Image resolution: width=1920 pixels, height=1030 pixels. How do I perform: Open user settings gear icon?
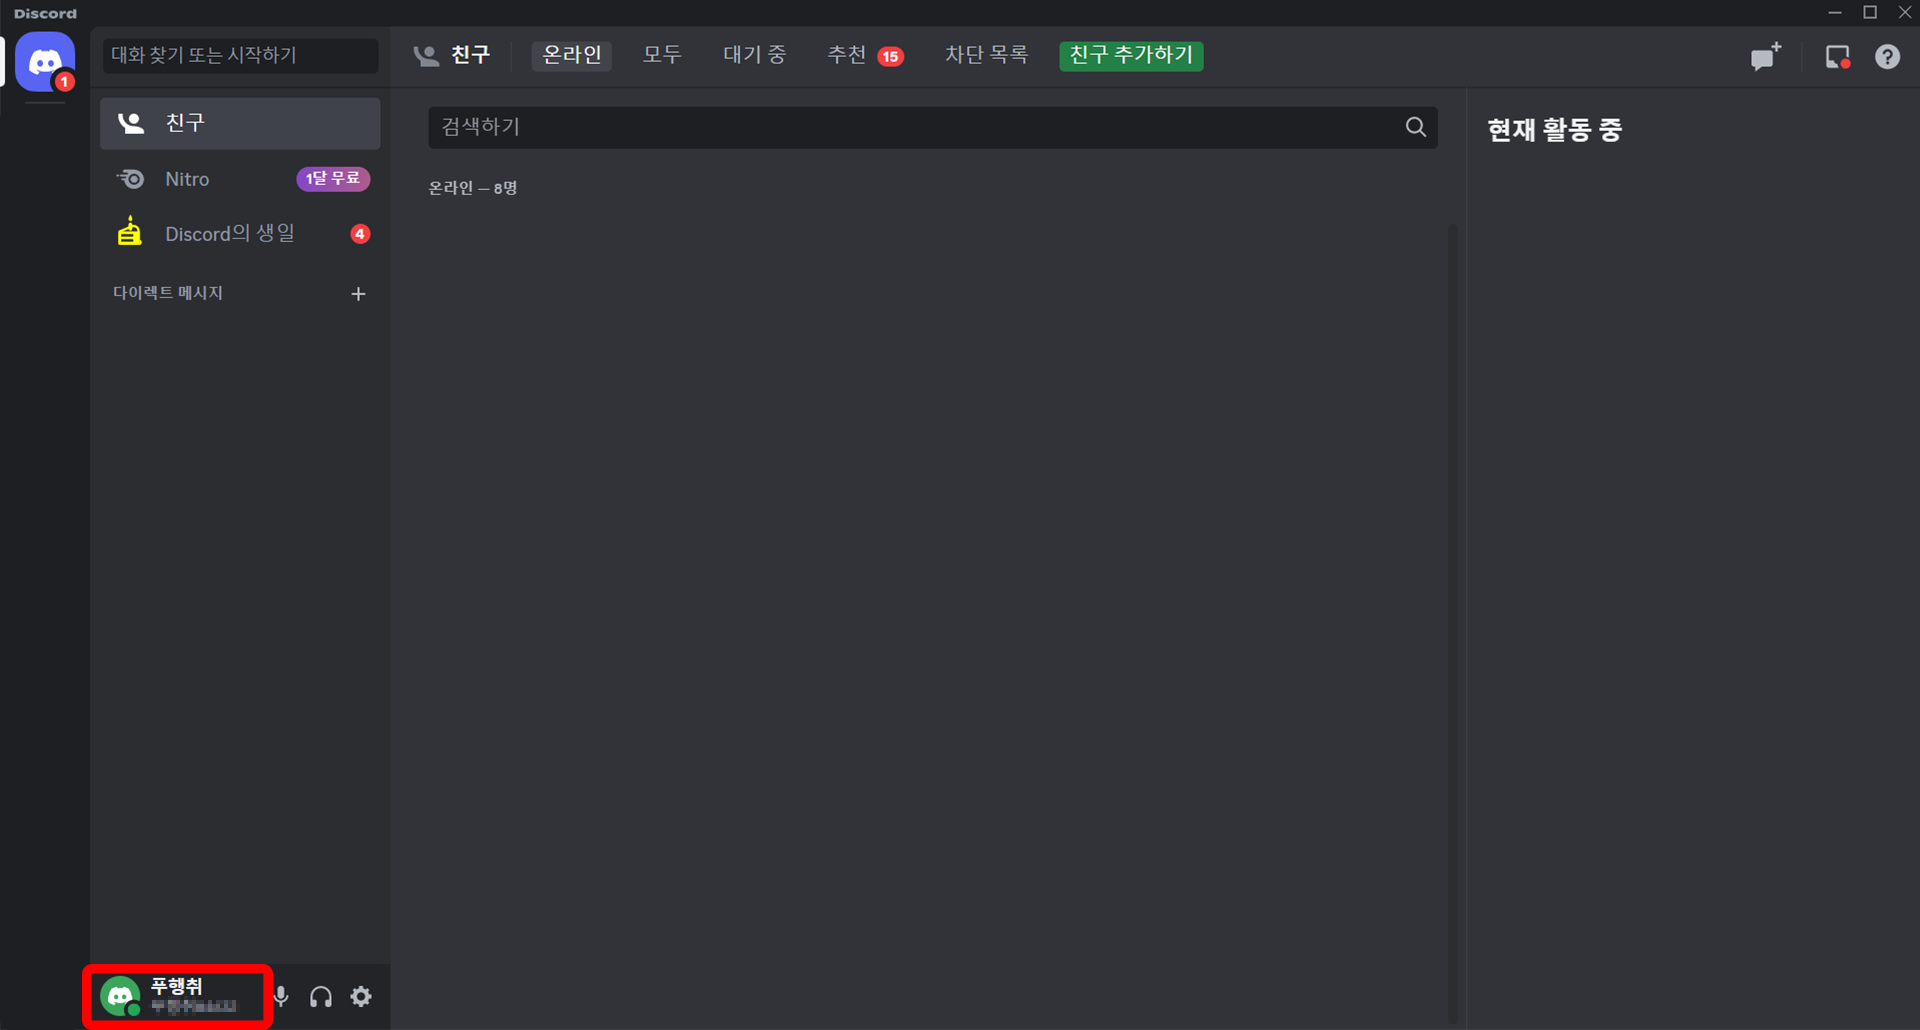tap(361, 996)
